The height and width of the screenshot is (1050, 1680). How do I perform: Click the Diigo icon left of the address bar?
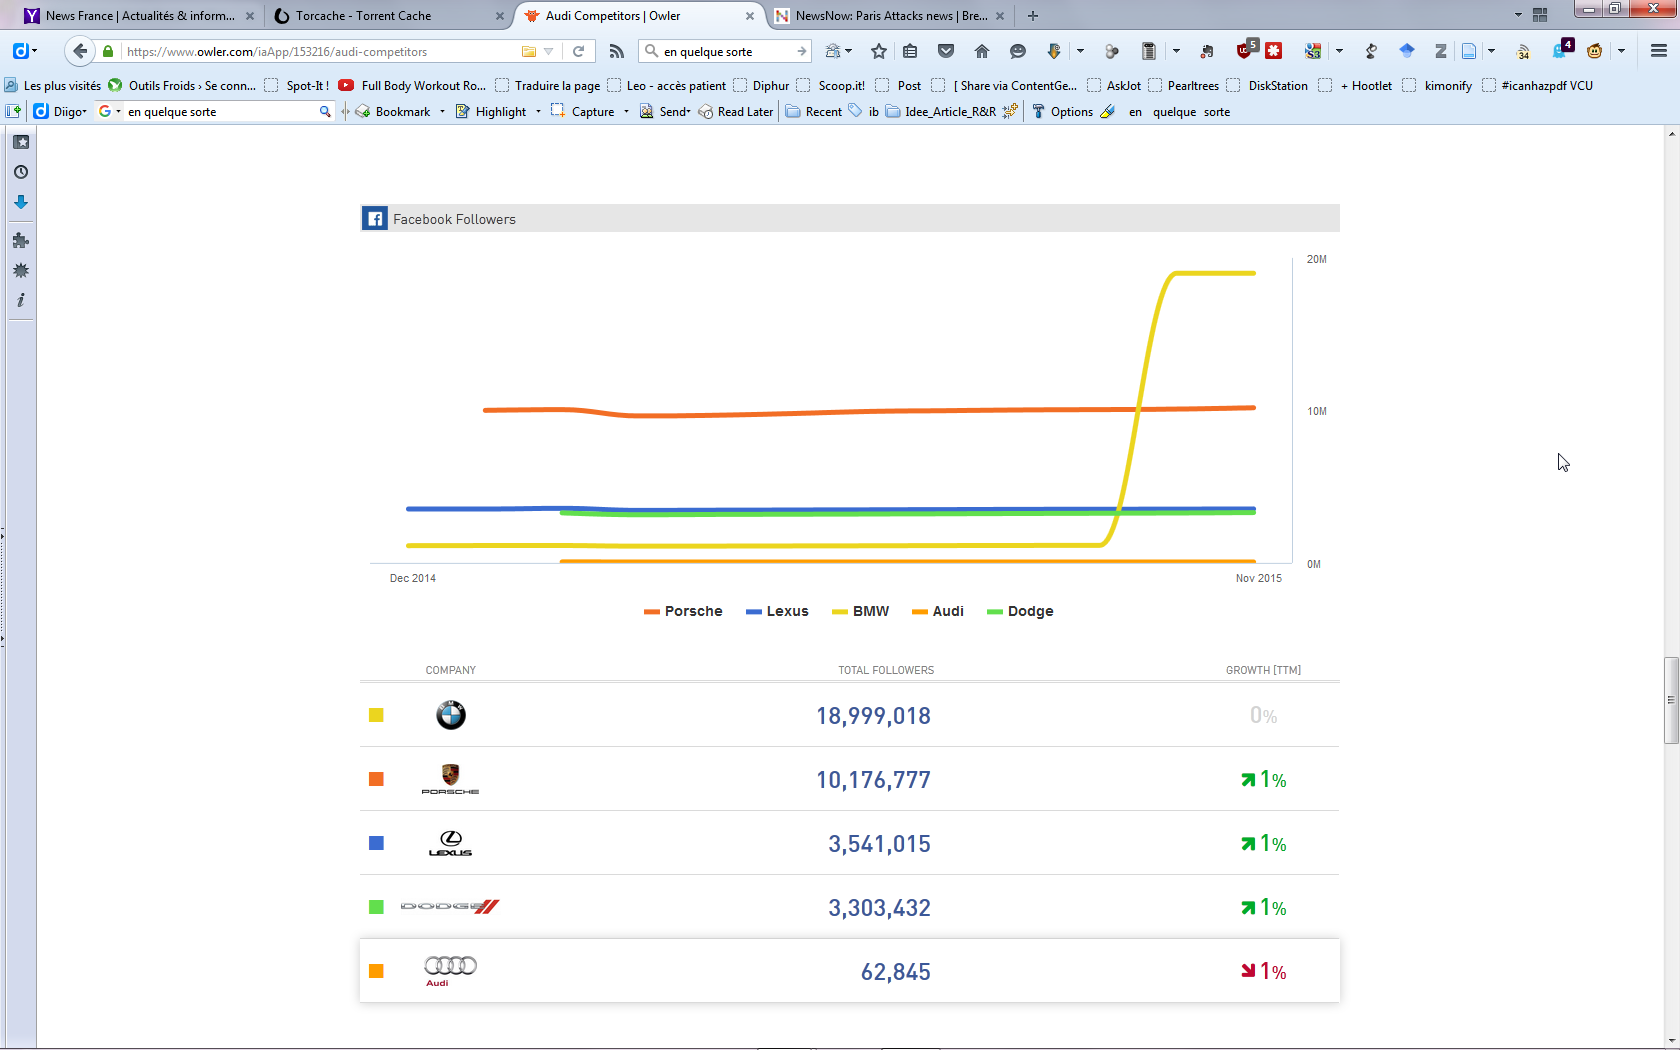[20, 51]
